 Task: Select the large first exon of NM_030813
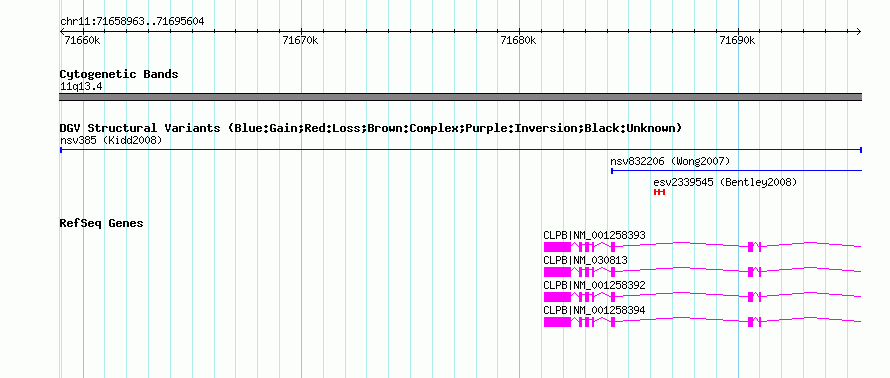557,272
